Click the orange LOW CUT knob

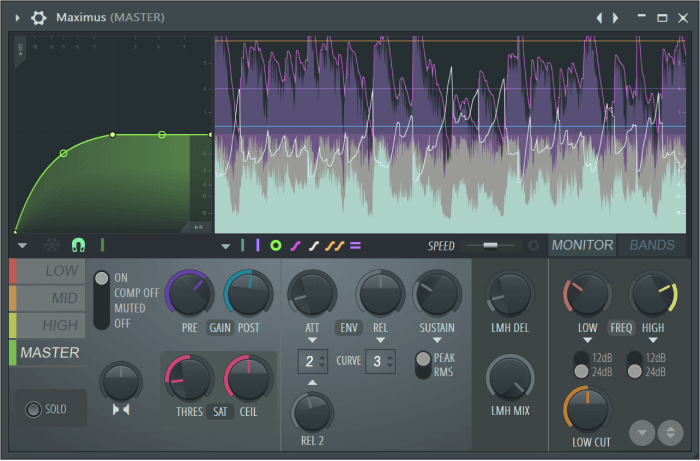point(588,410)
